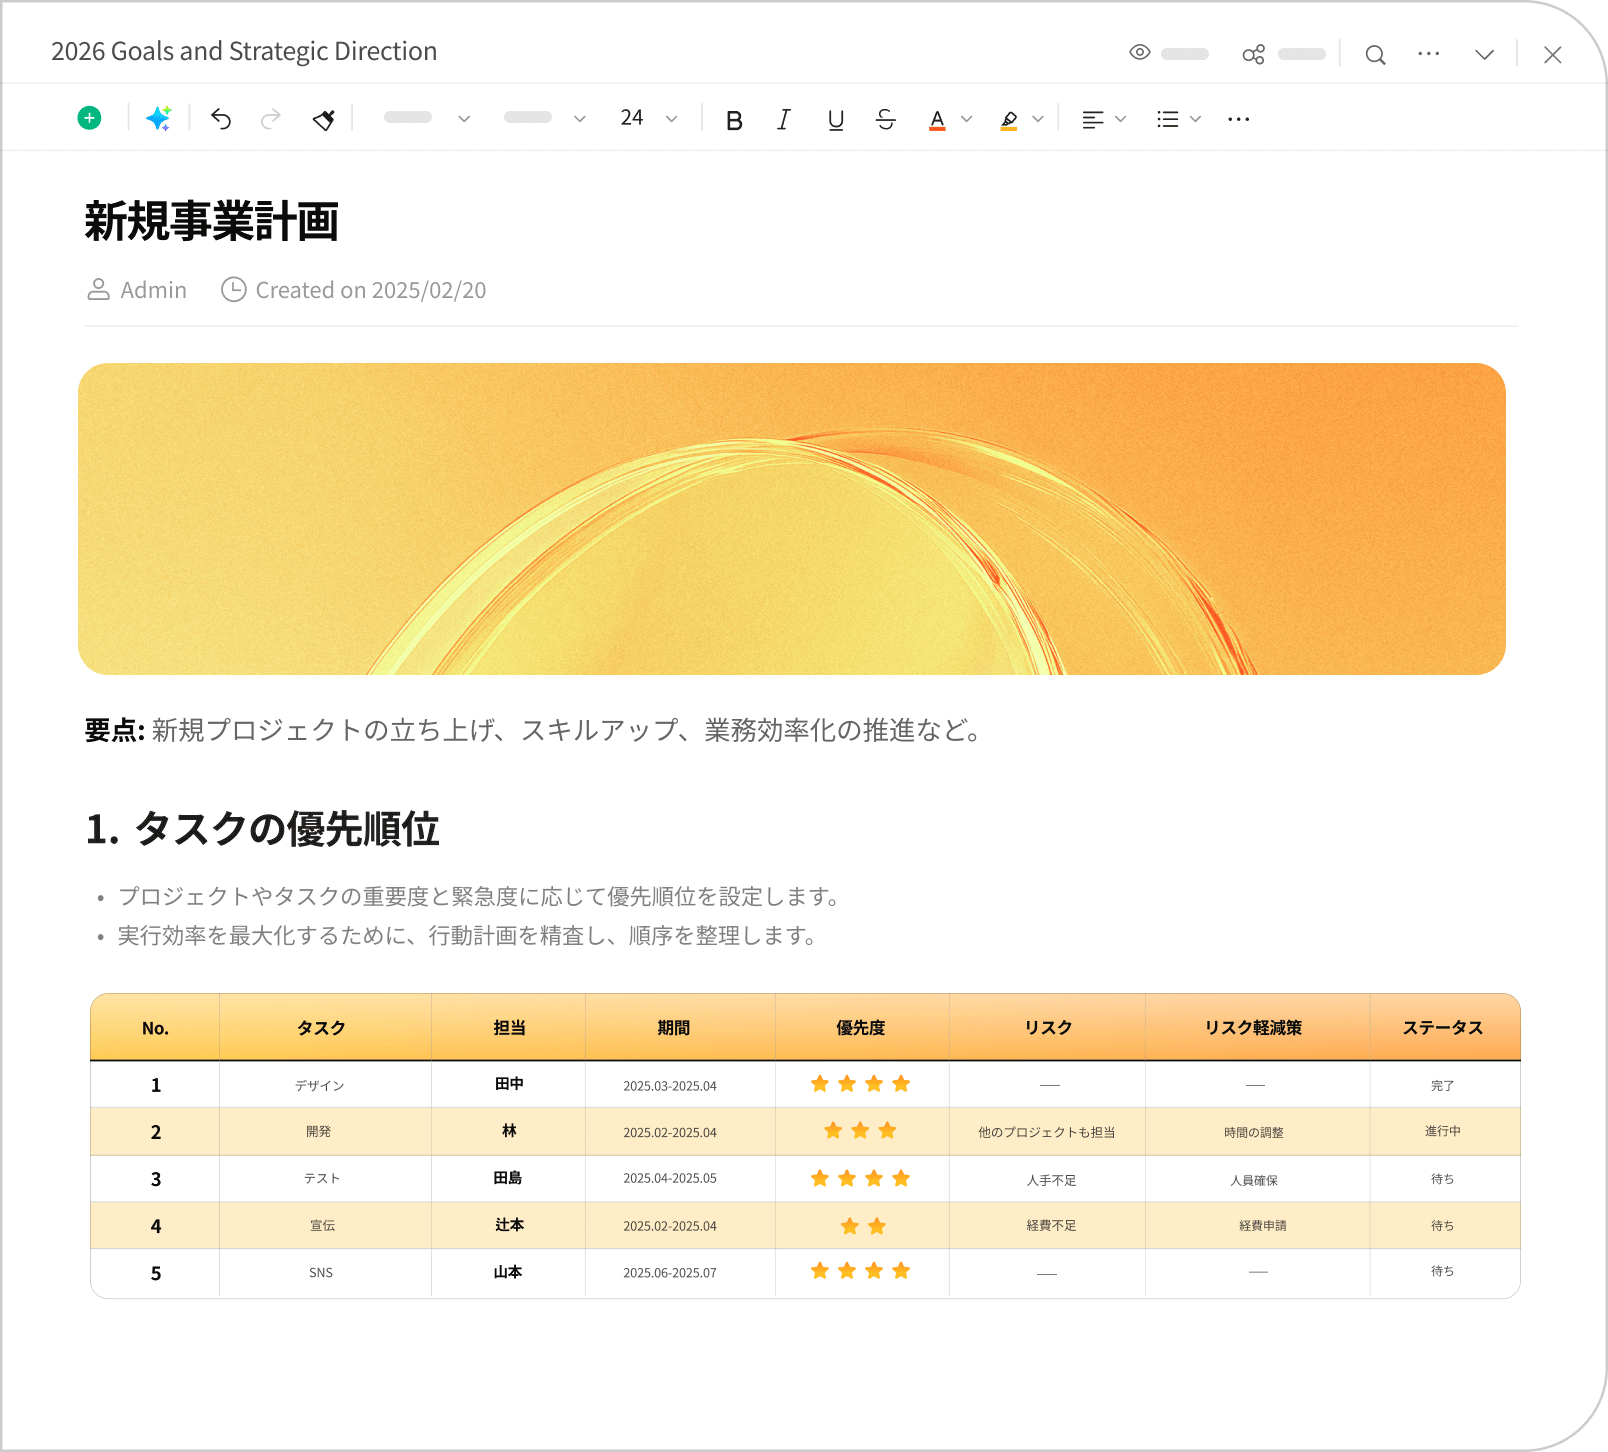Open the AI sparkle assistant
Image resolution: width=1608 pixels, height=1452 pixels.
click(x=159, y=118)
